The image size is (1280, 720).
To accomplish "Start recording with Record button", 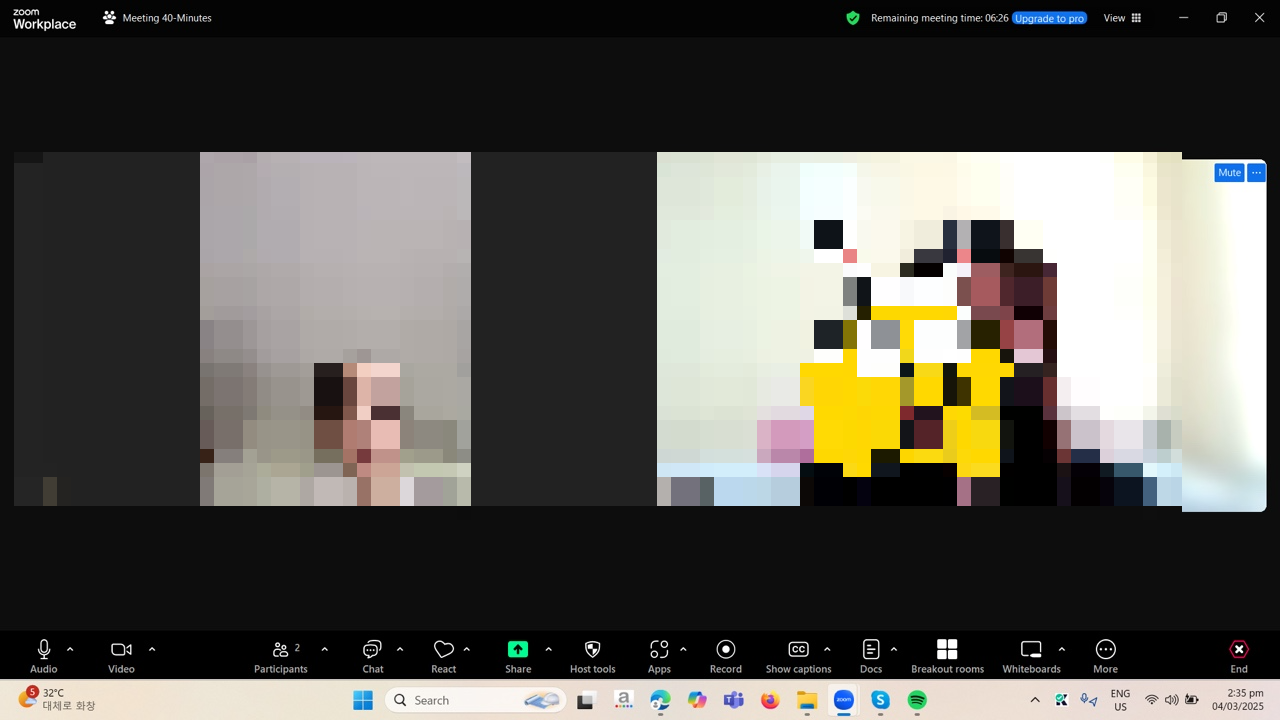I will point(726,656).
